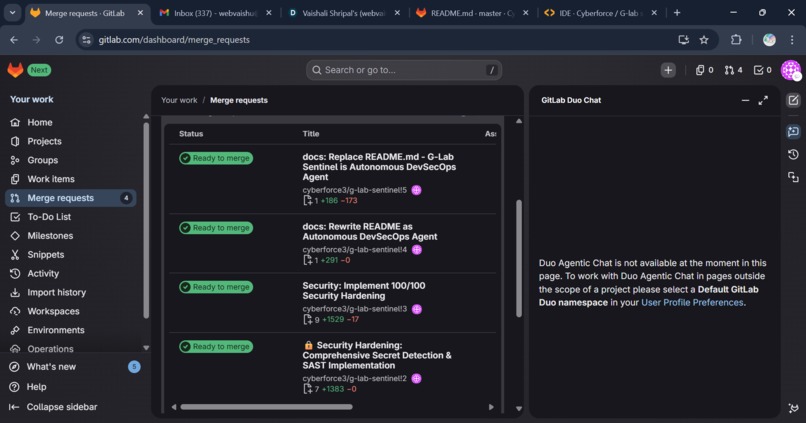Open Import history in the sidebar
806x423 pixels.
[x=70, y=292]
